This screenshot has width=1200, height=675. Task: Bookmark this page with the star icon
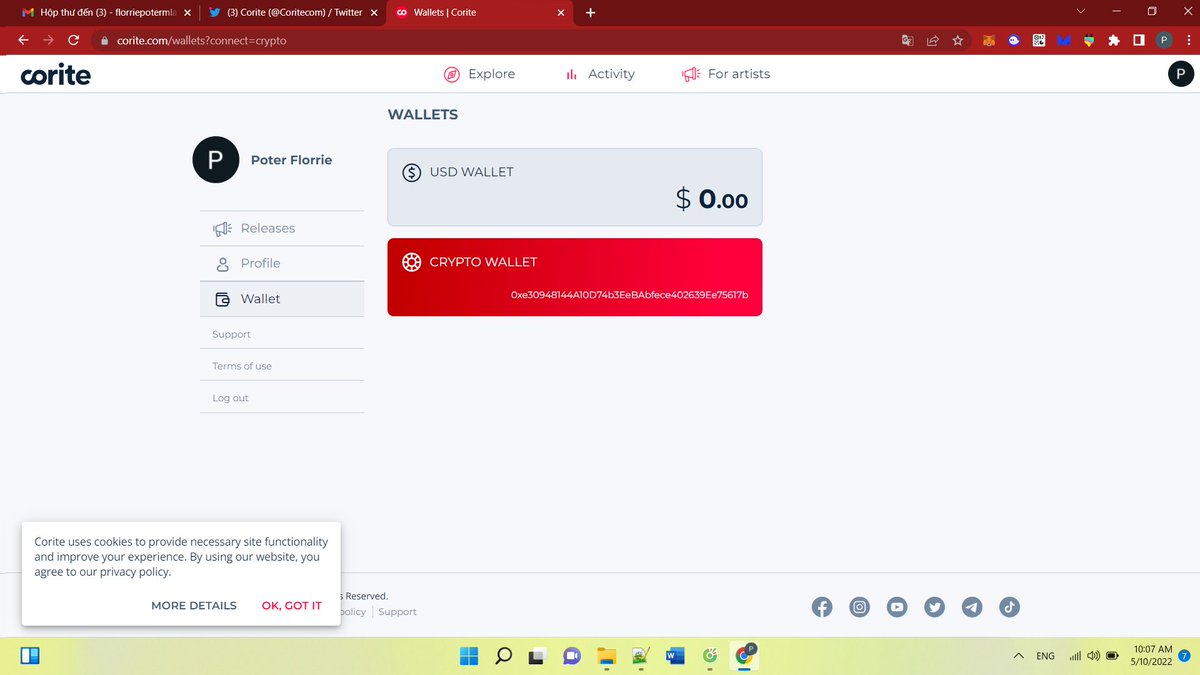[958, 41]
